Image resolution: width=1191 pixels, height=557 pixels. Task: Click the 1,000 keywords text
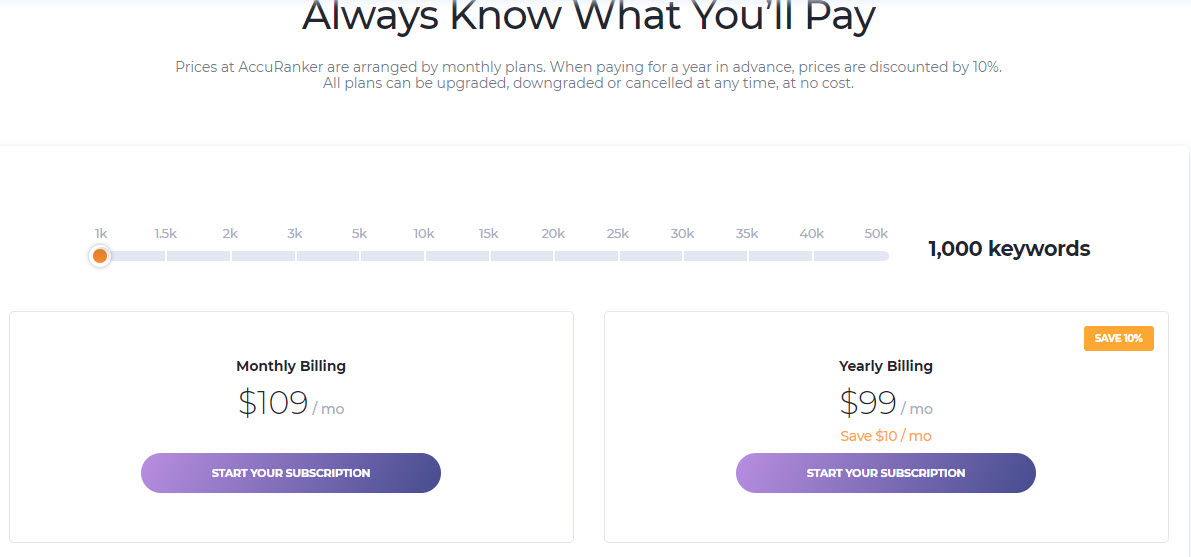pyautogui.click(x=1009, y=249)
